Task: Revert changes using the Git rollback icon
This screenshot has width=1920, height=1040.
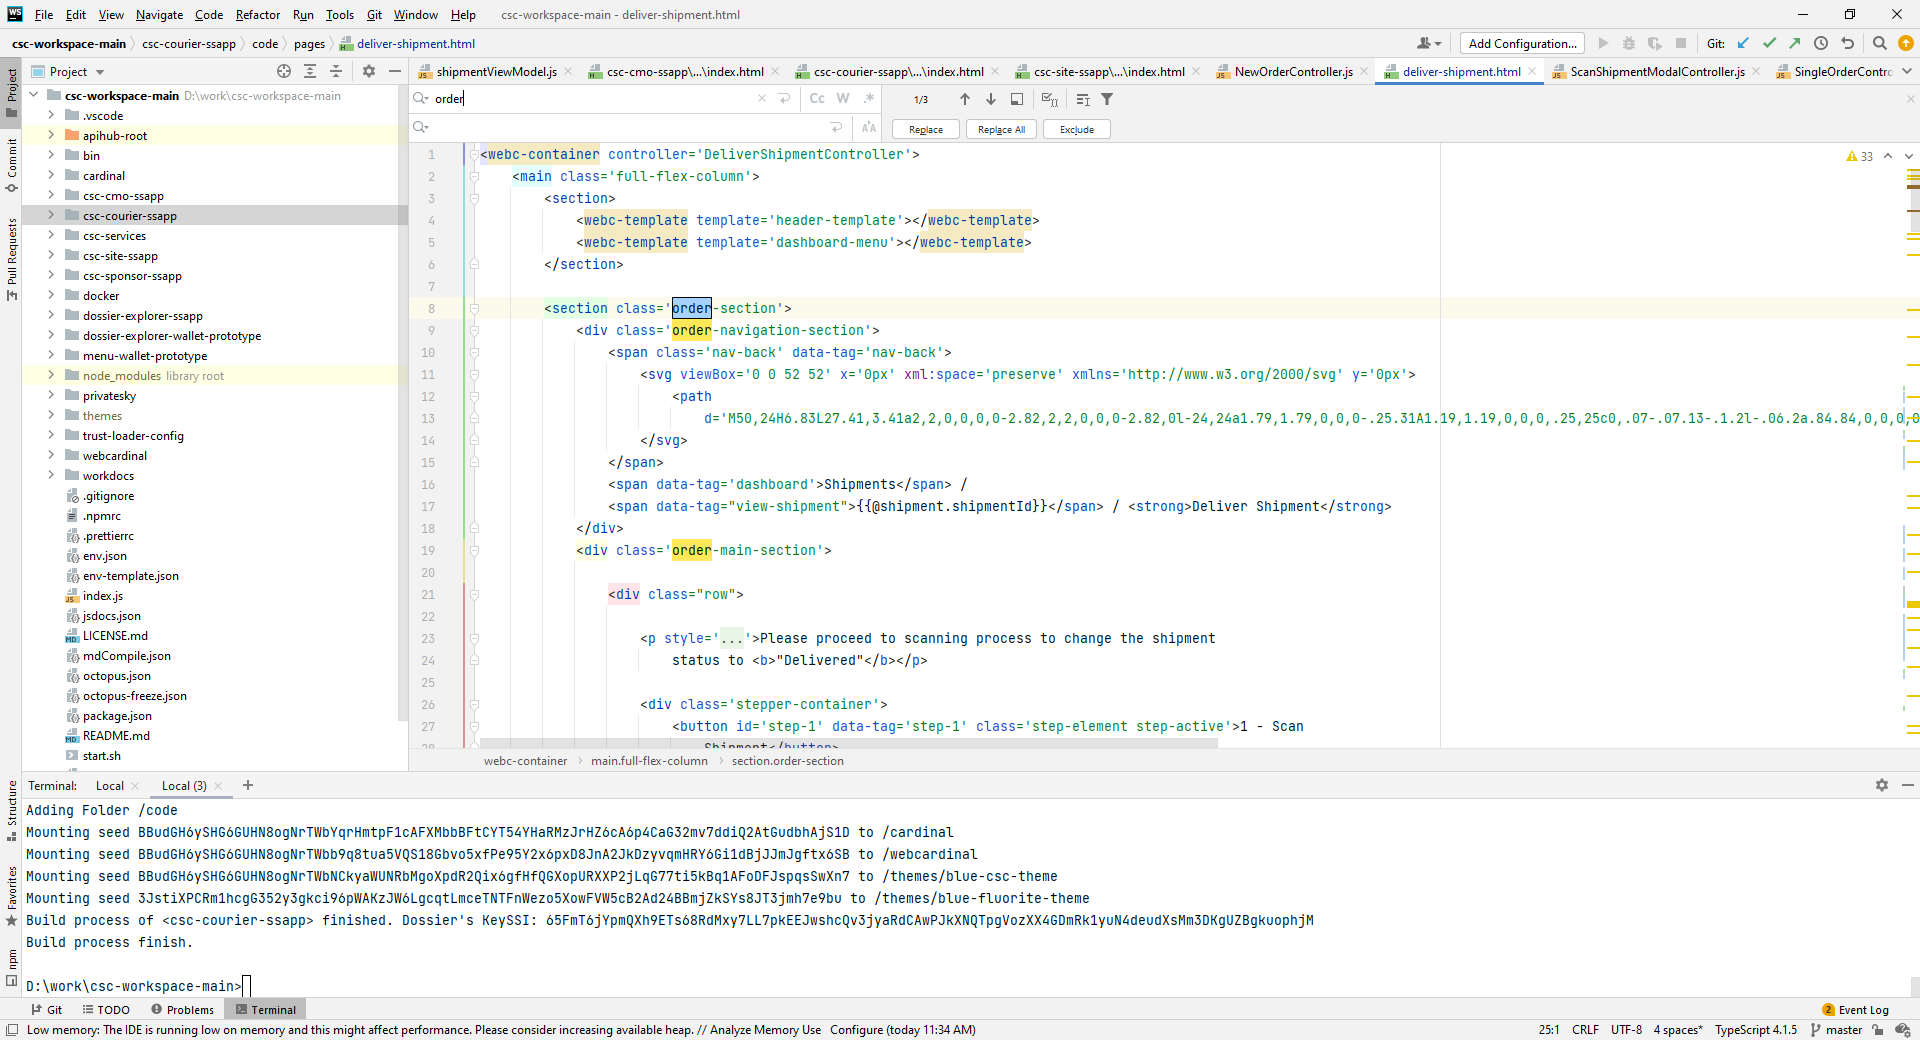Action: coord(1849,43)
